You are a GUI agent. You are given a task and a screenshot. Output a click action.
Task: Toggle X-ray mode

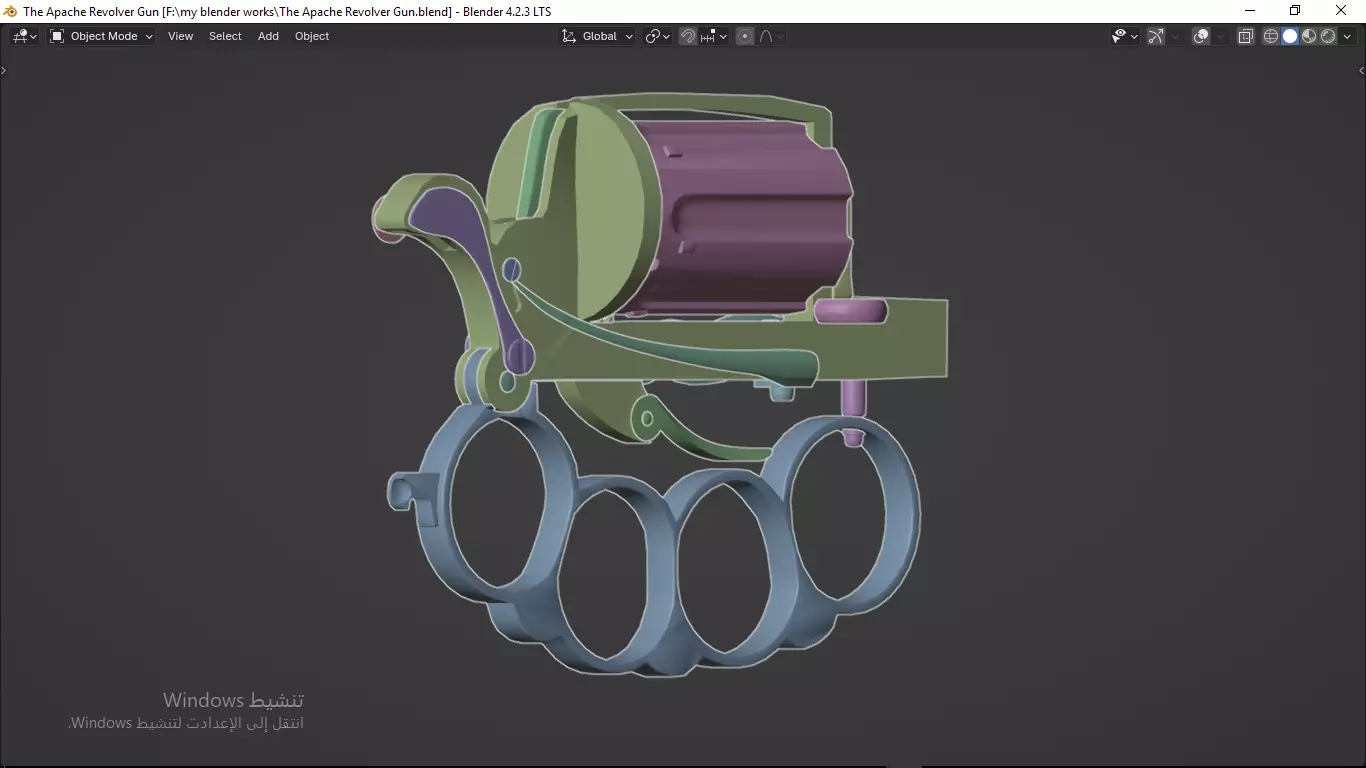click(x=1246, y=36)
